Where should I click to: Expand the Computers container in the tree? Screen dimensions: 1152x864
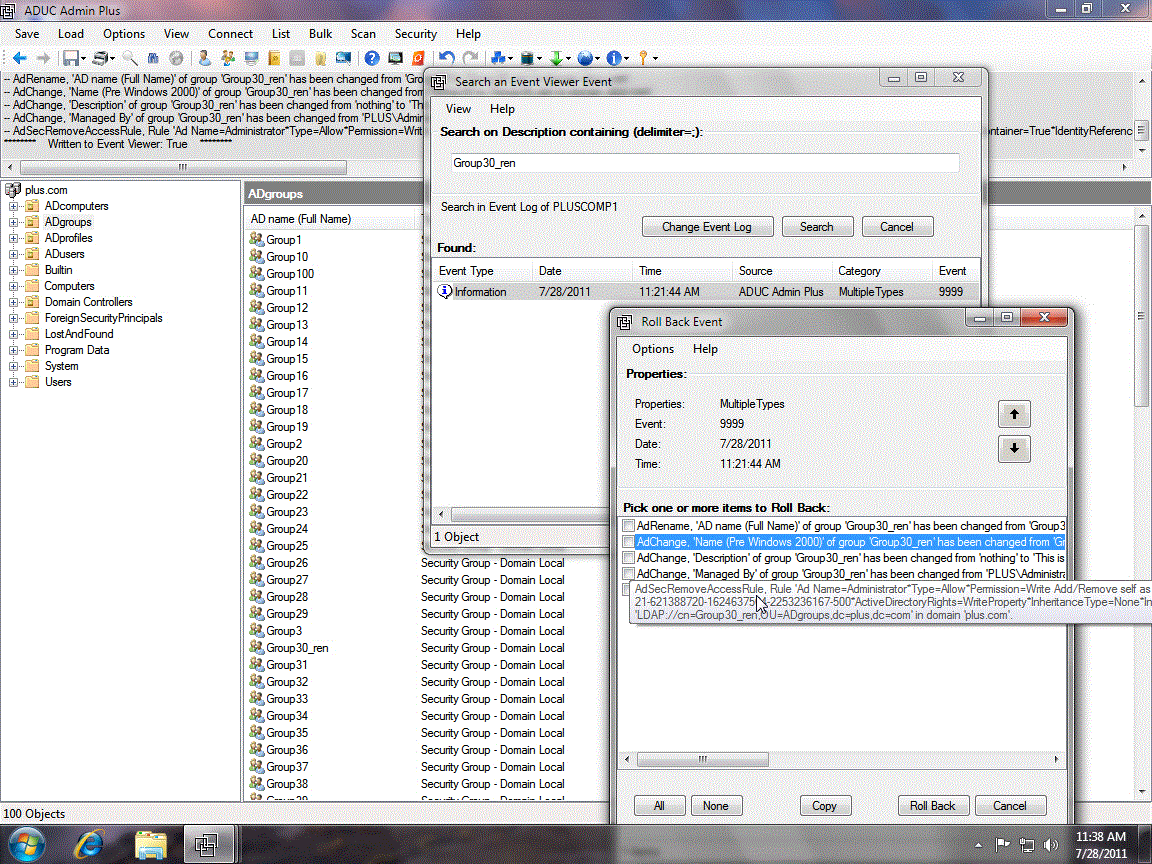[x=15, y=286]
